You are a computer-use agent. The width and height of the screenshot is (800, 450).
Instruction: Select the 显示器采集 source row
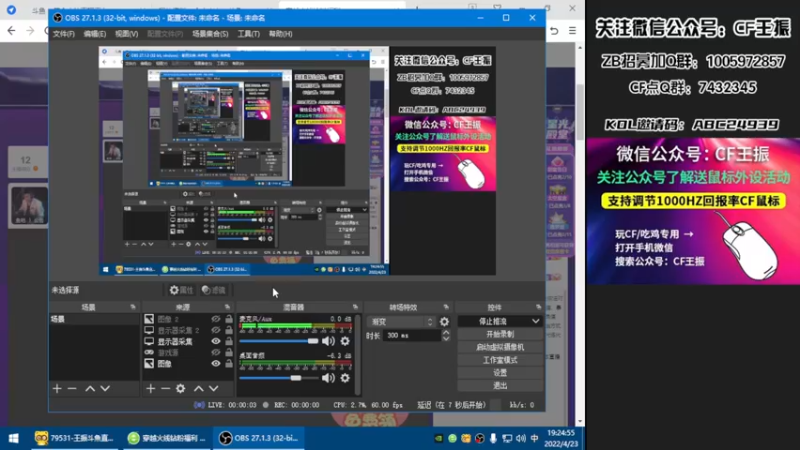(x=188, y=341)
